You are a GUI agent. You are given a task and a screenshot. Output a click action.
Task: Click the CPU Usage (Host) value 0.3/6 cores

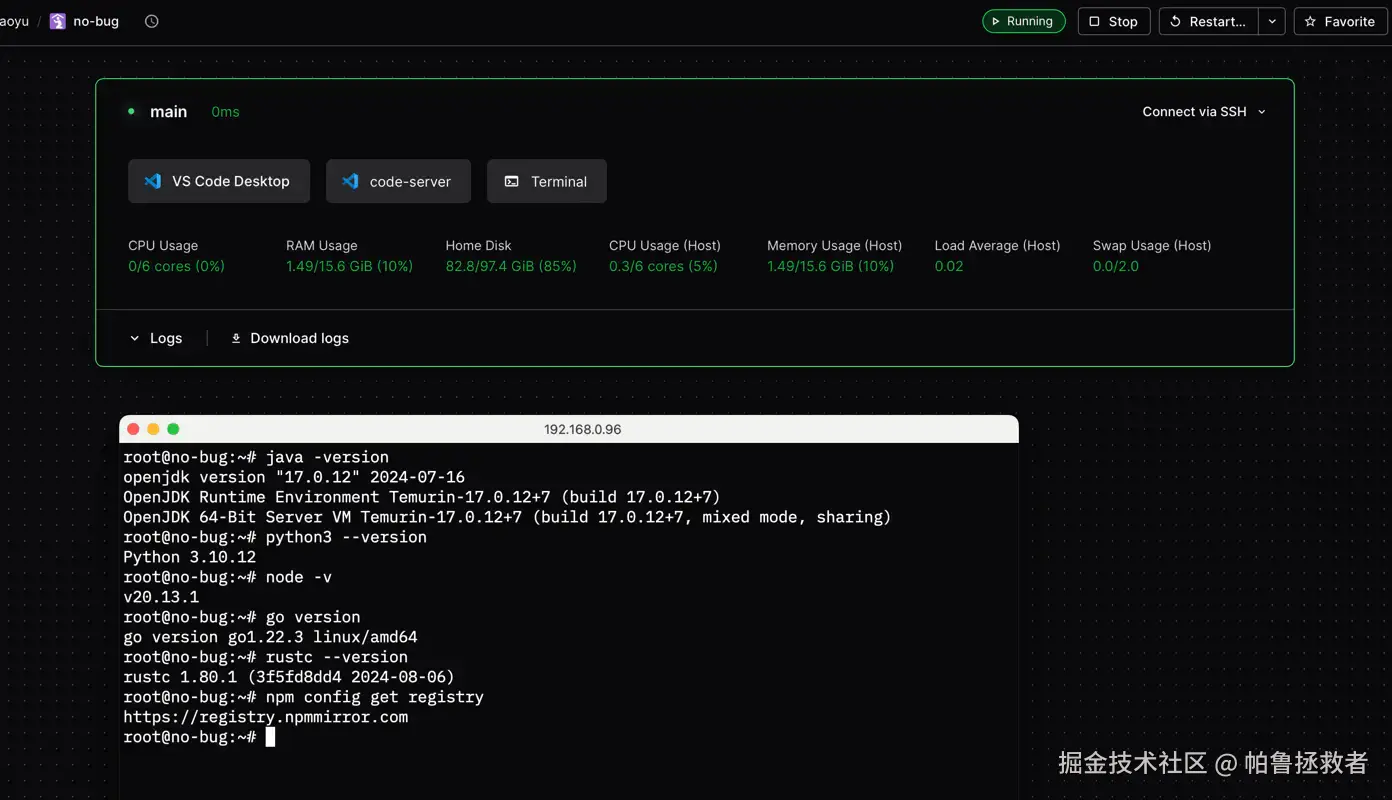[663, 266]
